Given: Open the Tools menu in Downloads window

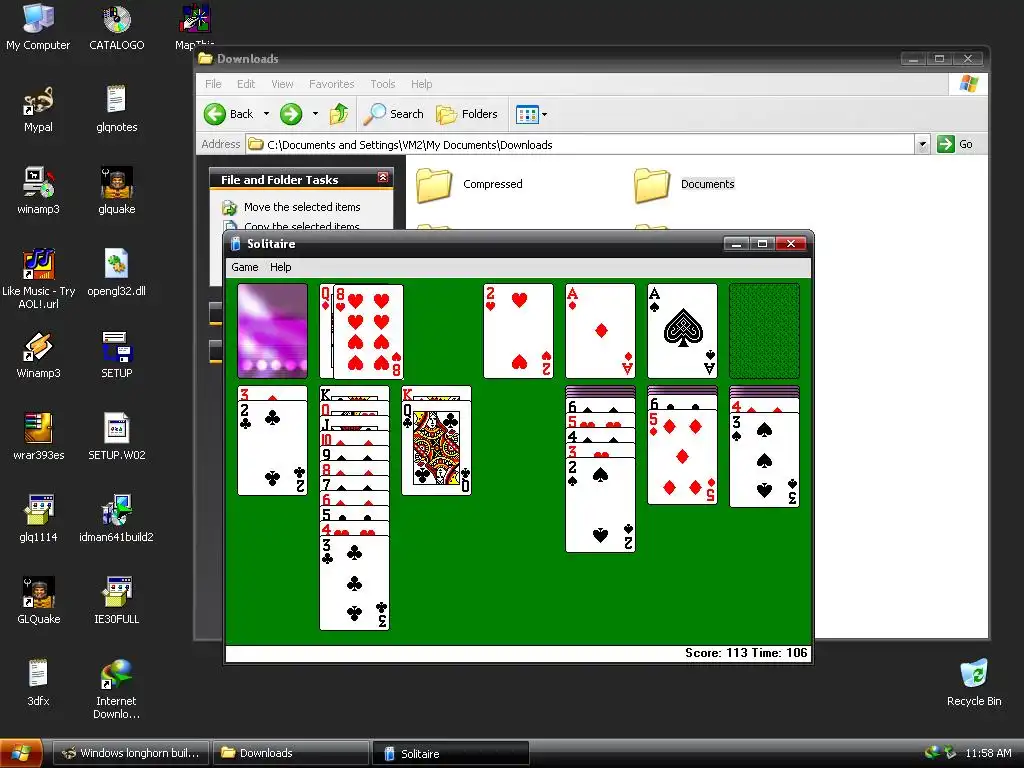Looking at the screenshot, I should point(383,84).
